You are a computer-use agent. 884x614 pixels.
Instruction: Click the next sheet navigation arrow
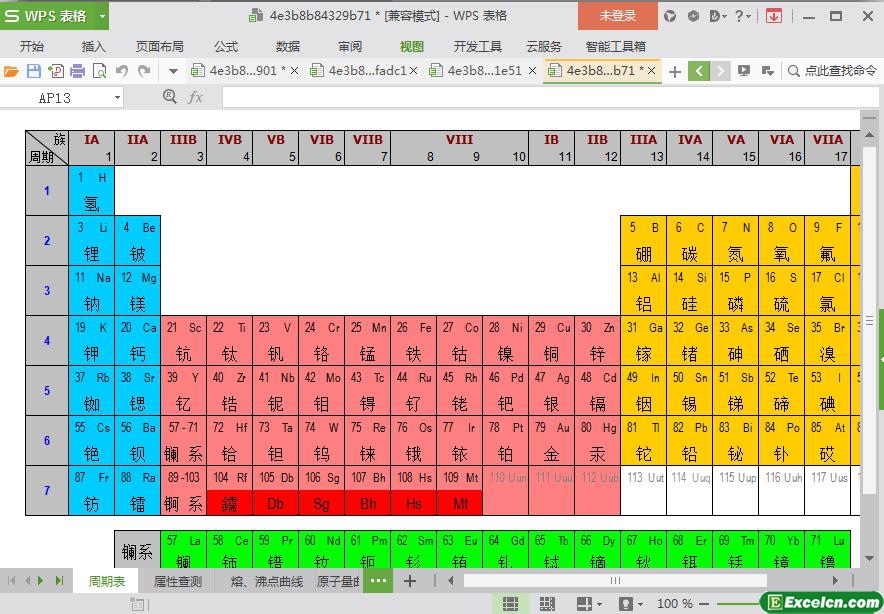(x=41, y=581)
